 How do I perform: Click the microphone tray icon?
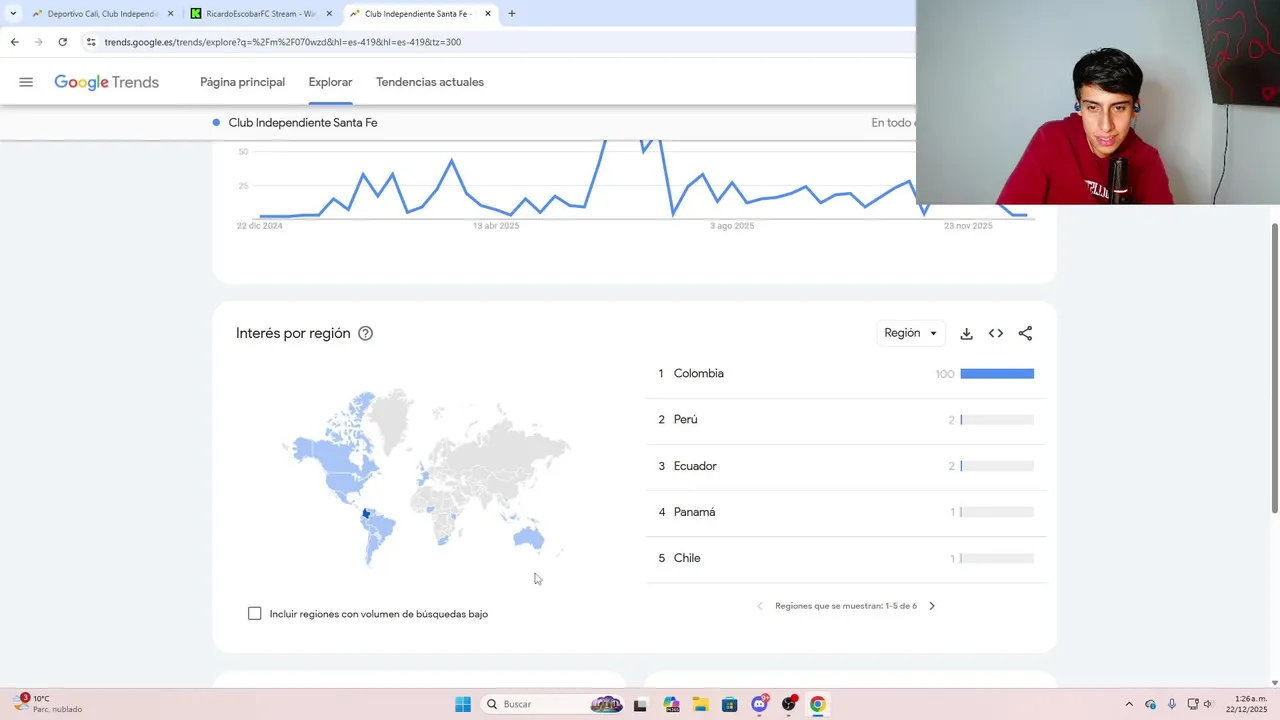[1172, 704]
